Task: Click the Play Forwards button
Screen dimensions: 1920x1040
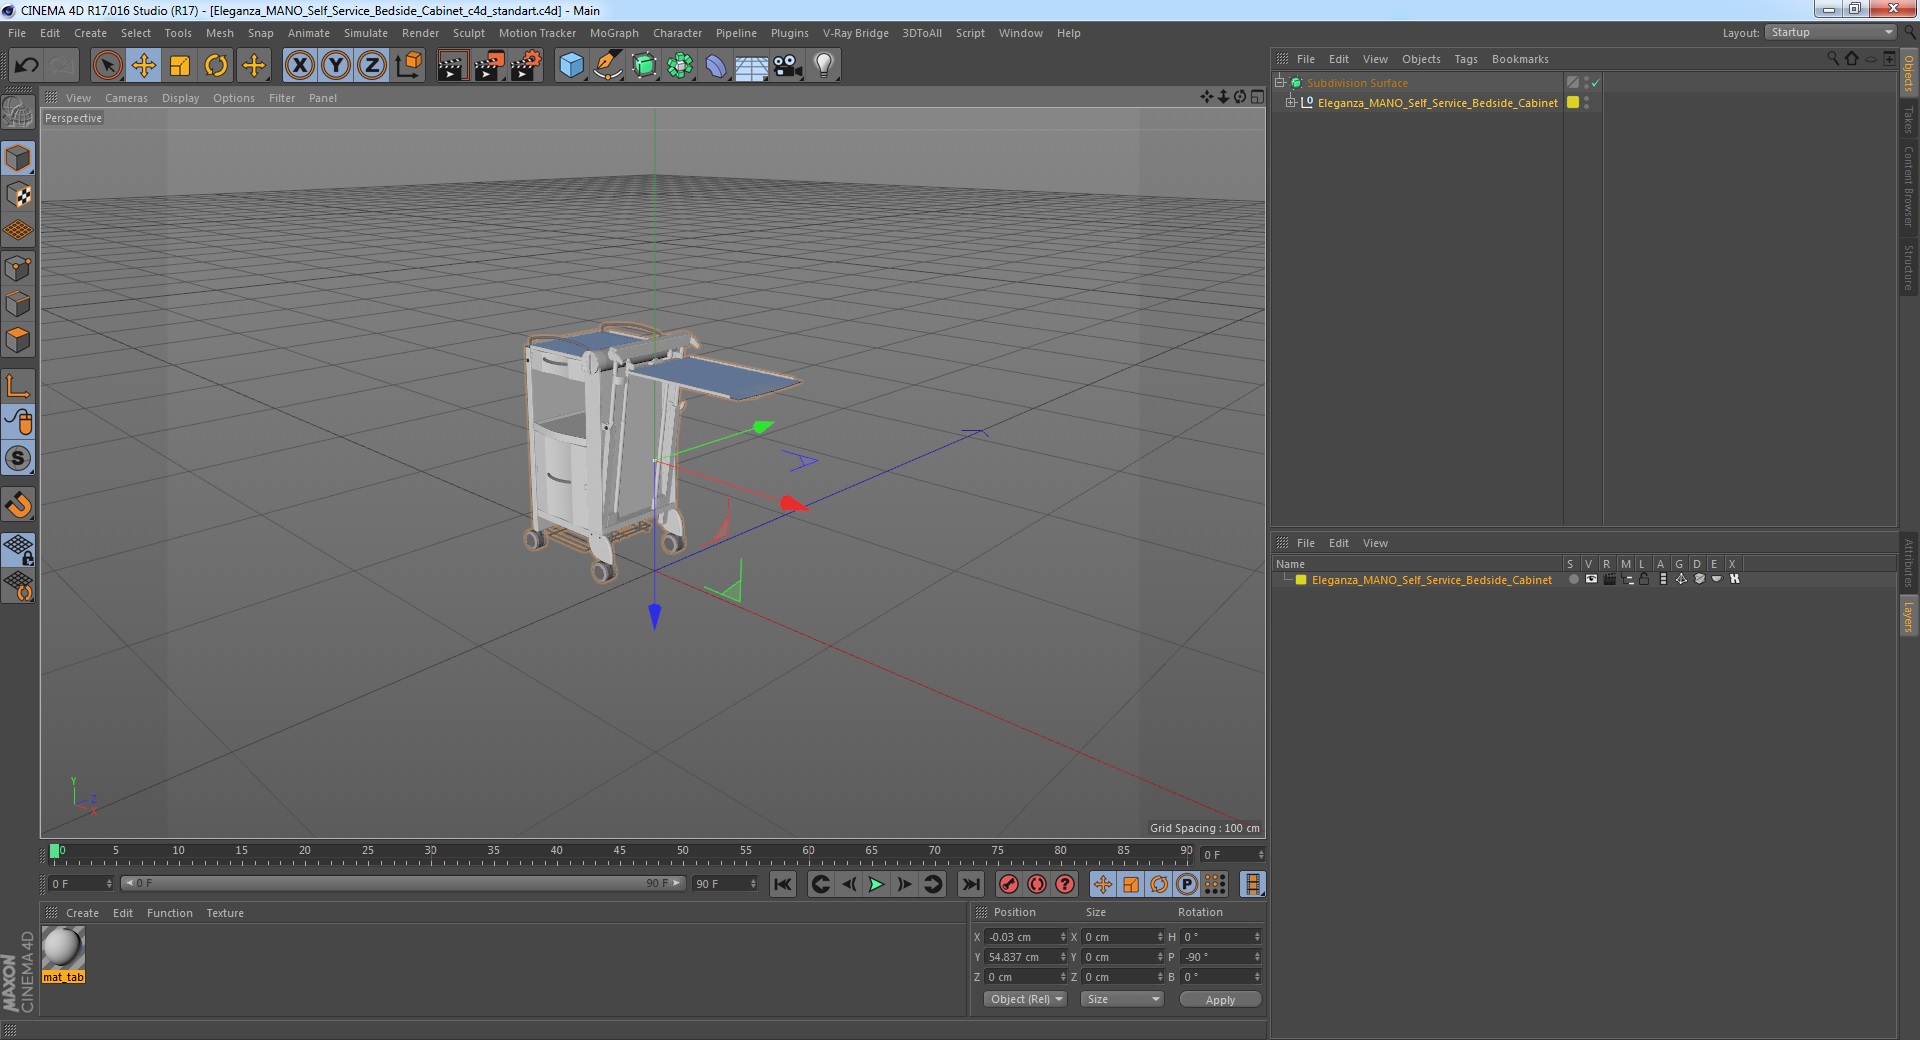Action: 876,884
